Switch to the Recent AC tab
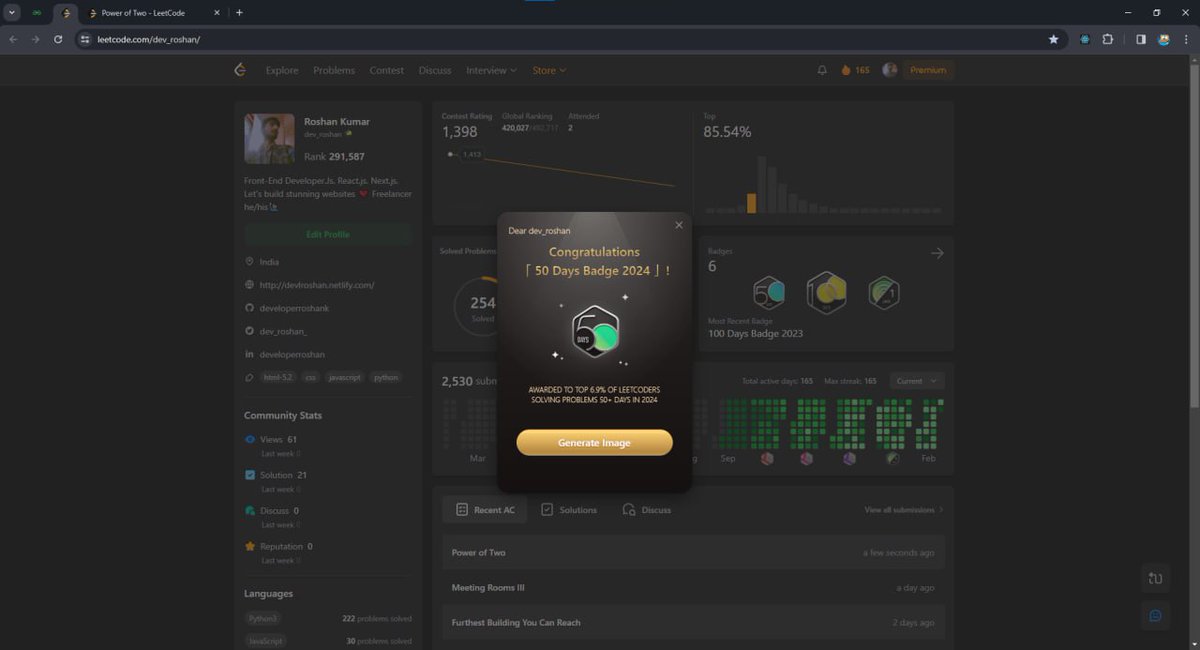 click(485, 509)
